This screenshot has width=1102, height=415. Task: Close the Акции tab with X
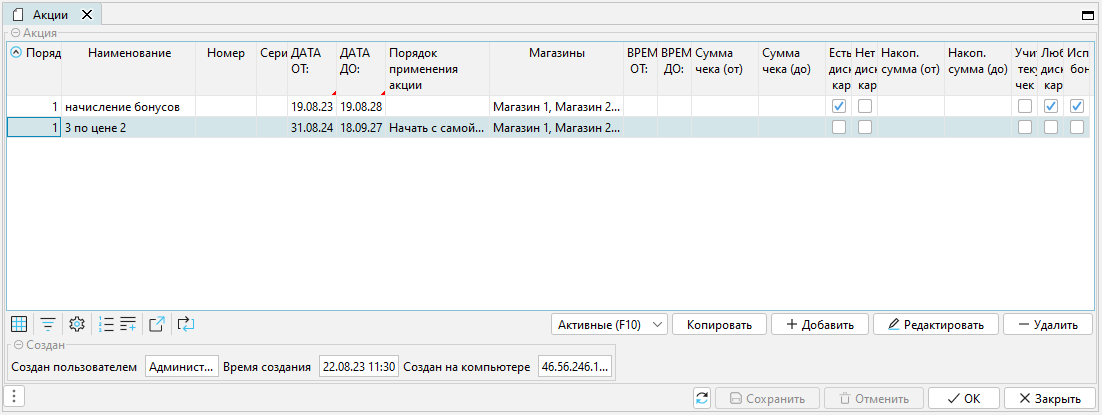click(x=86, y=15)
